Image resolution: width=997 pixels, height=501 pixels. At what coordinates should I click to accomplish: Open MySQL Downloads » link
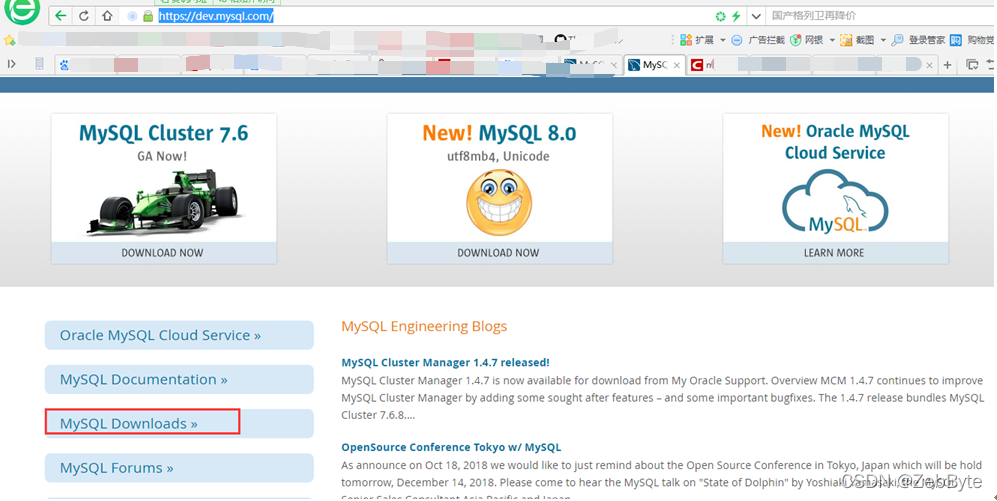(179, 423)
